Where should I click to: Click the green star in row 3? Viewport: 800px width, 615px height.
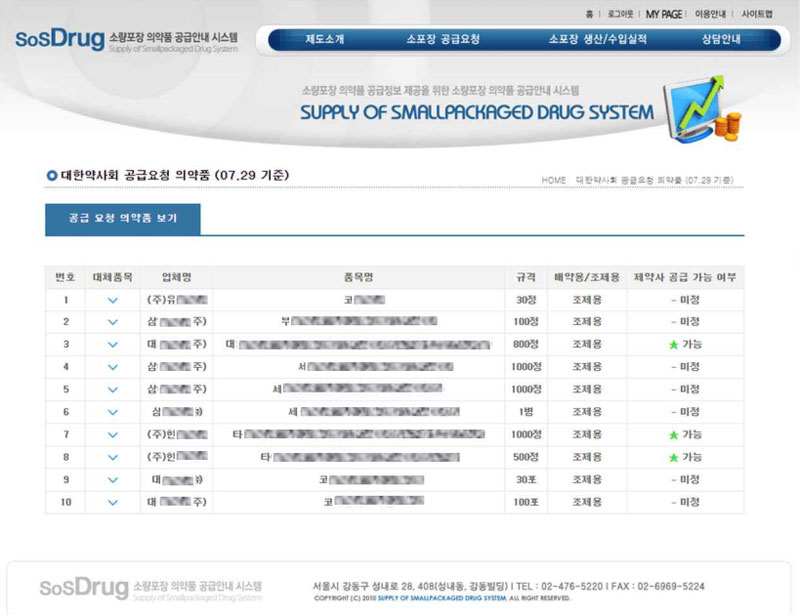point(673,345)
